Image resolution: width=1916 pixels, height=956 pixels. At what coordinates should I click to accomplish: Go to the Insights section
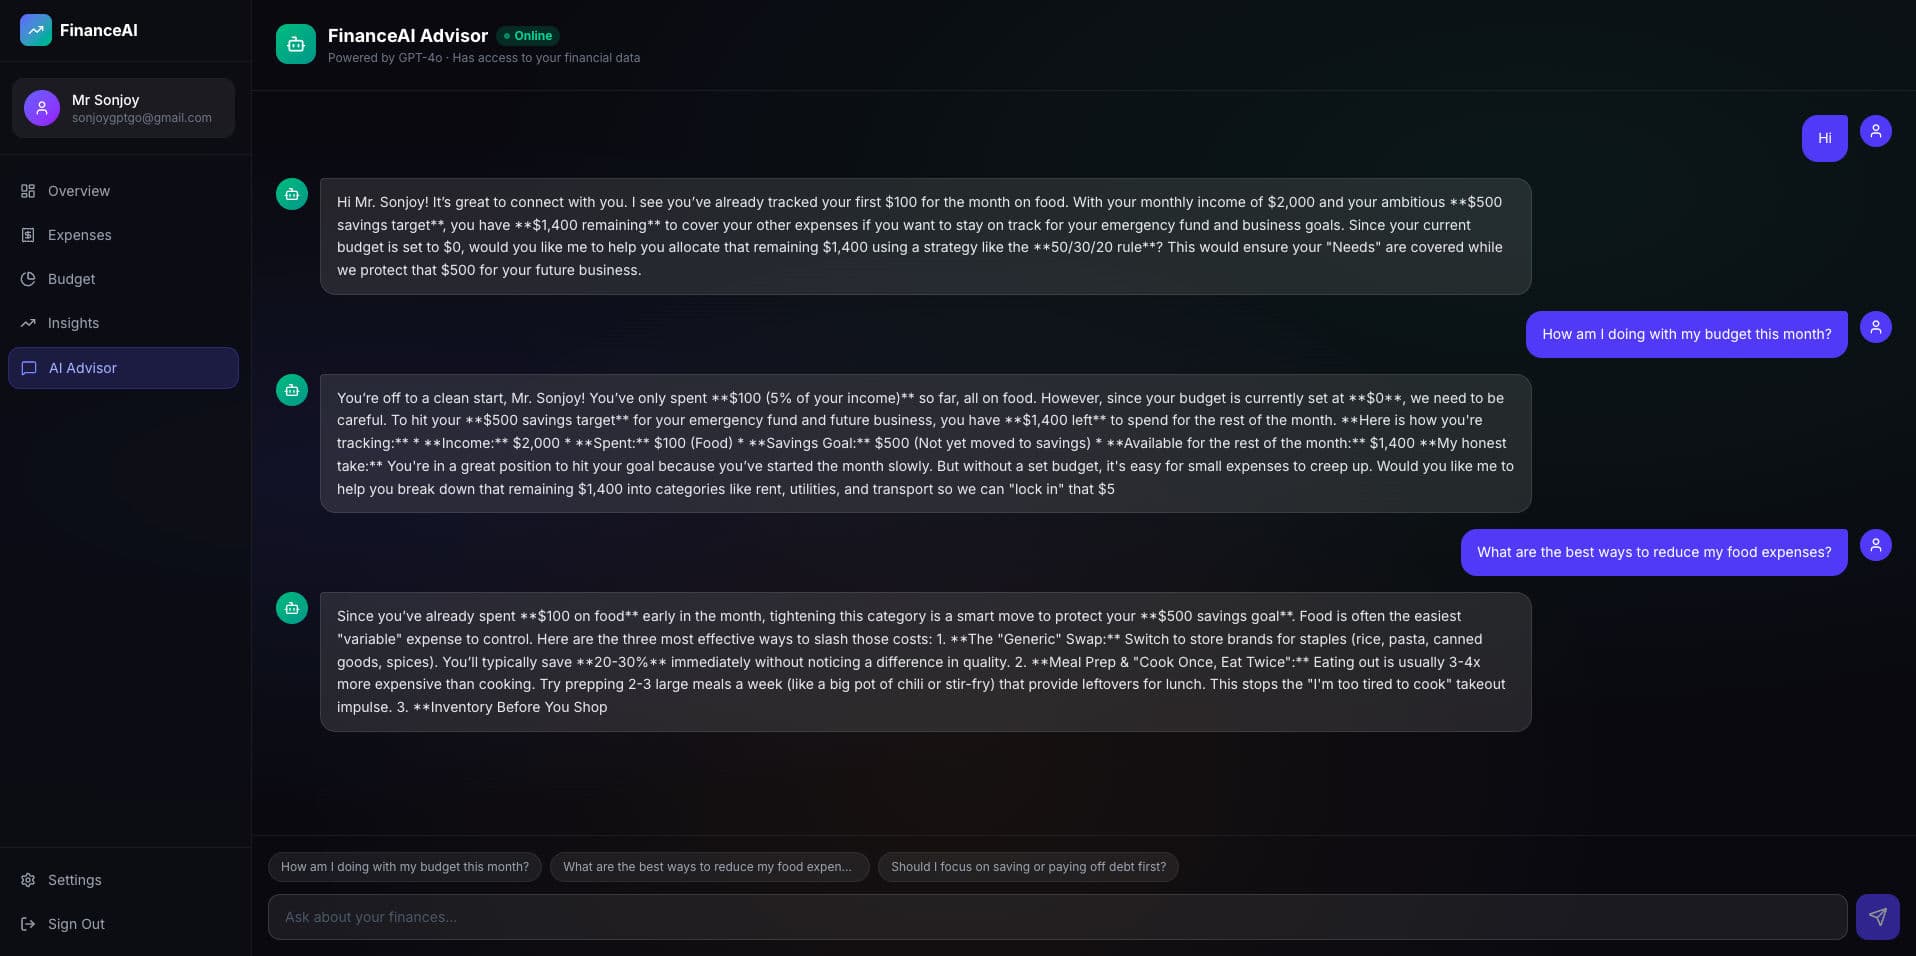pyautogui.click(x=73, y=323)
